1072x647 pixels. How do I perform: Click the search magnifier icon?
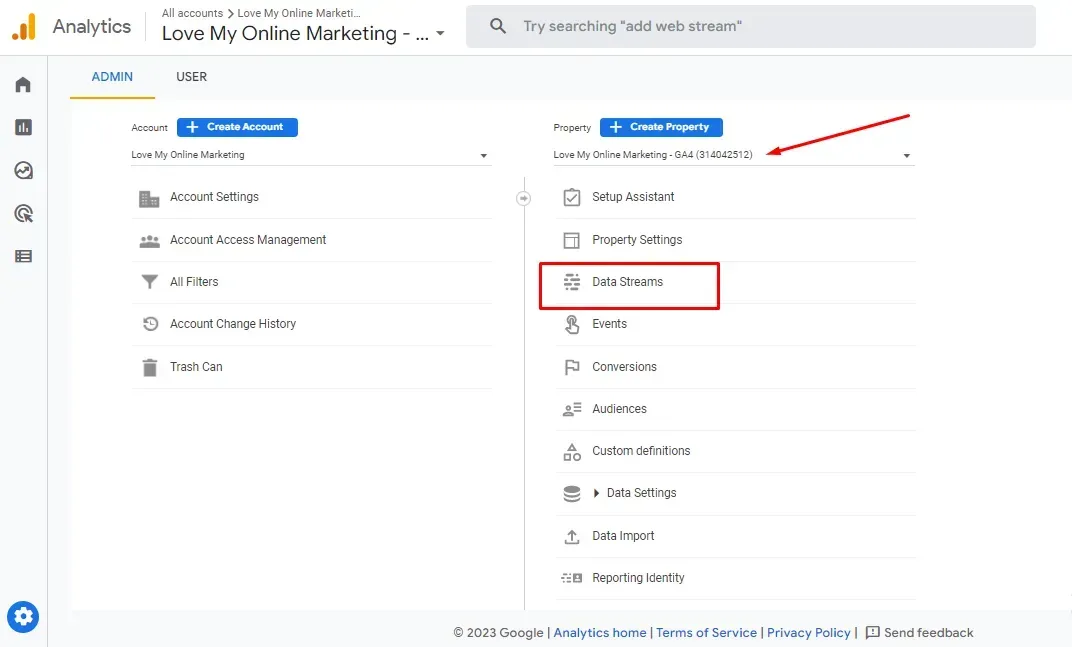[x=498, y=27]
